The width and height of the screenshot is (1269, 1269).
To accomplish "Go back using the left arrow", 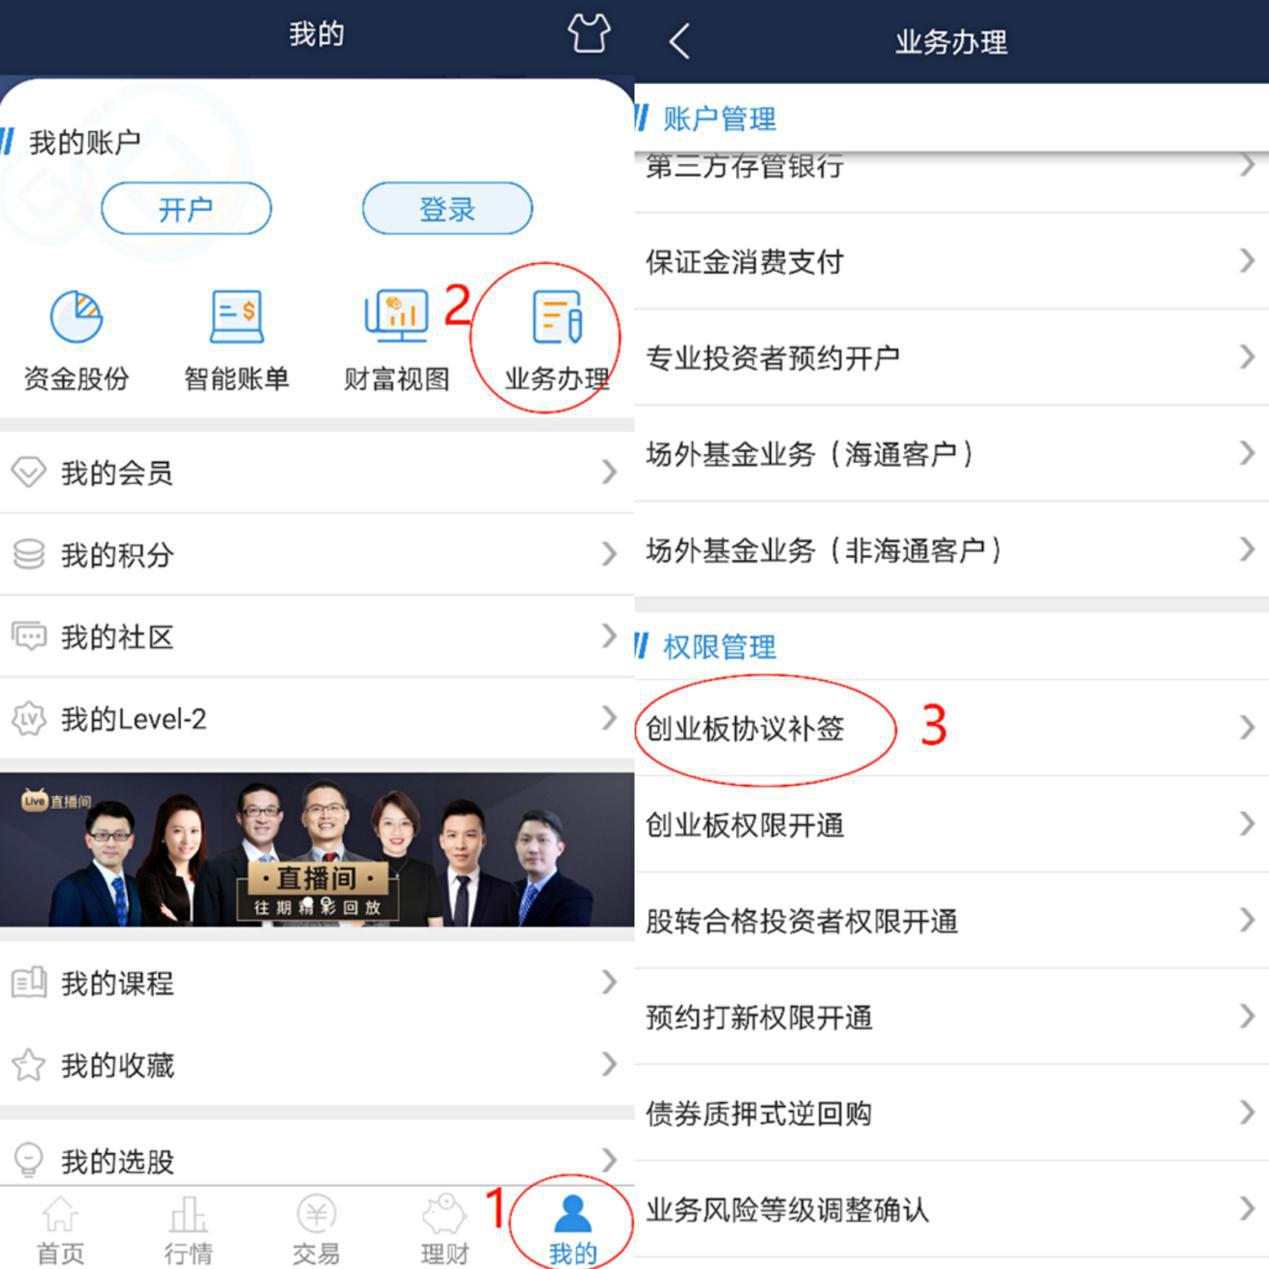I will pos(678,42).
